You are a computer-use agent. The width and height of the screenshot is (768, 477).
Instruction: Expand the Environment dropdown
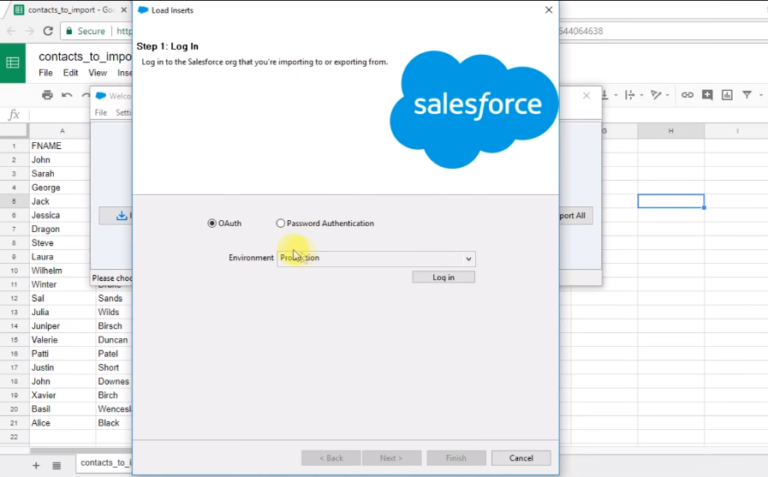[467, 258]
